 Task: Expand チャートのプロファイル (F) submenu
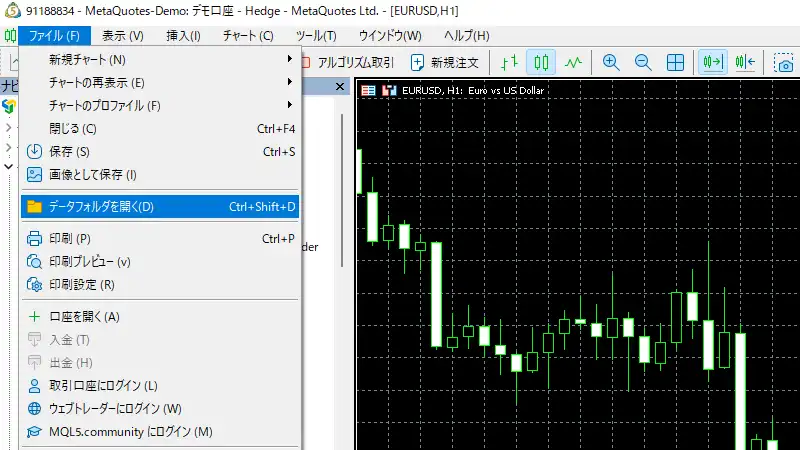click(160, 105)
